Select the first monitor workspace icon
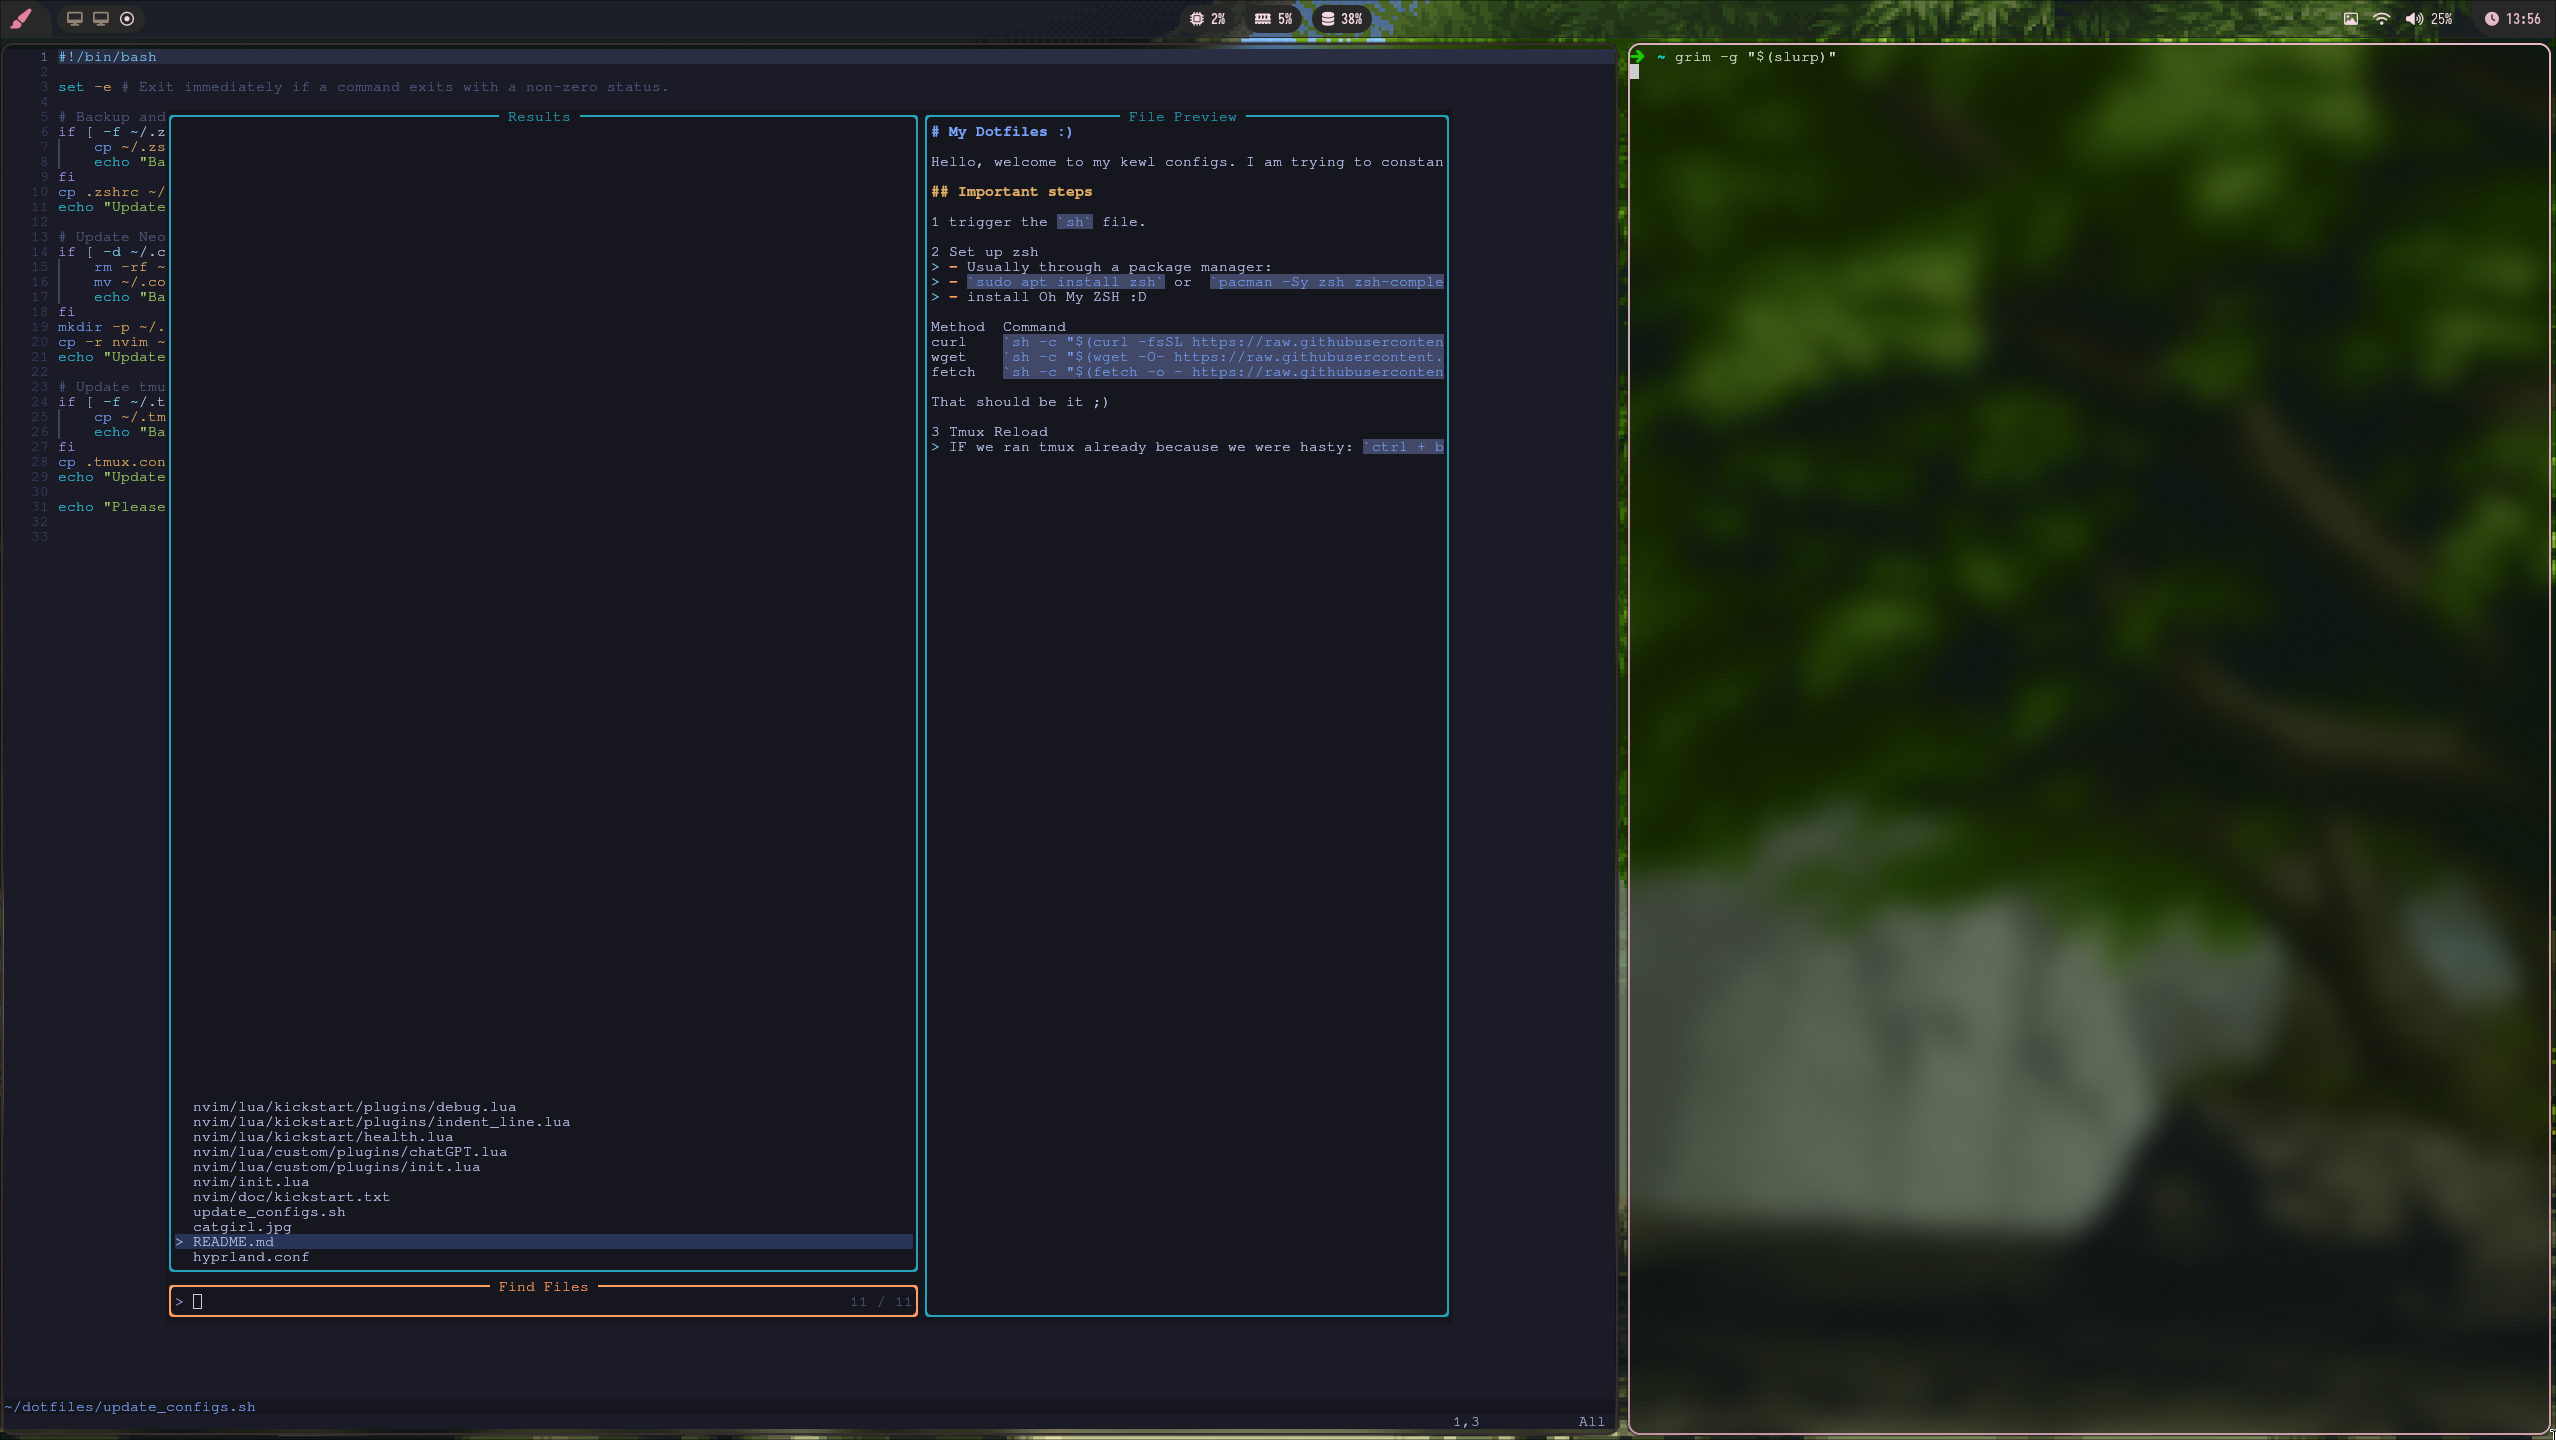2556x1440 pixels. tap(73, 19)
